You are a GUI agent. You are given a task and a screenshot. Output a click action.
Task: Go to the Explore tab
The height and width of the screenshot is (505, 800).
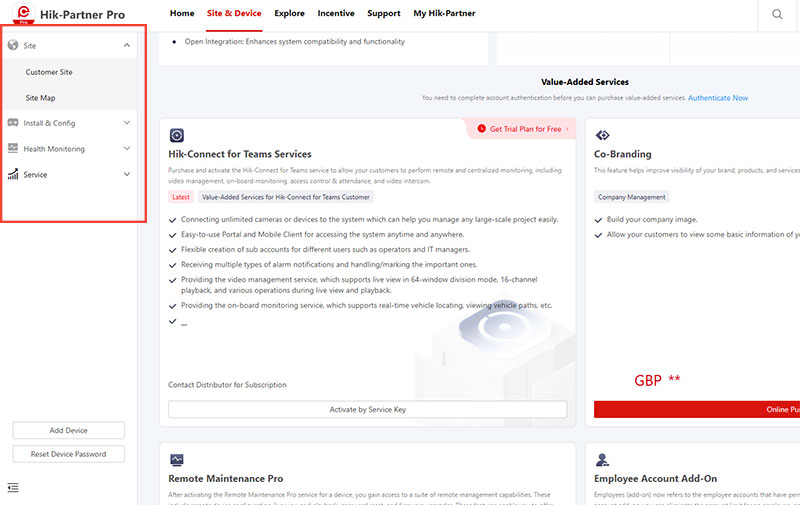tap(289, 13)
